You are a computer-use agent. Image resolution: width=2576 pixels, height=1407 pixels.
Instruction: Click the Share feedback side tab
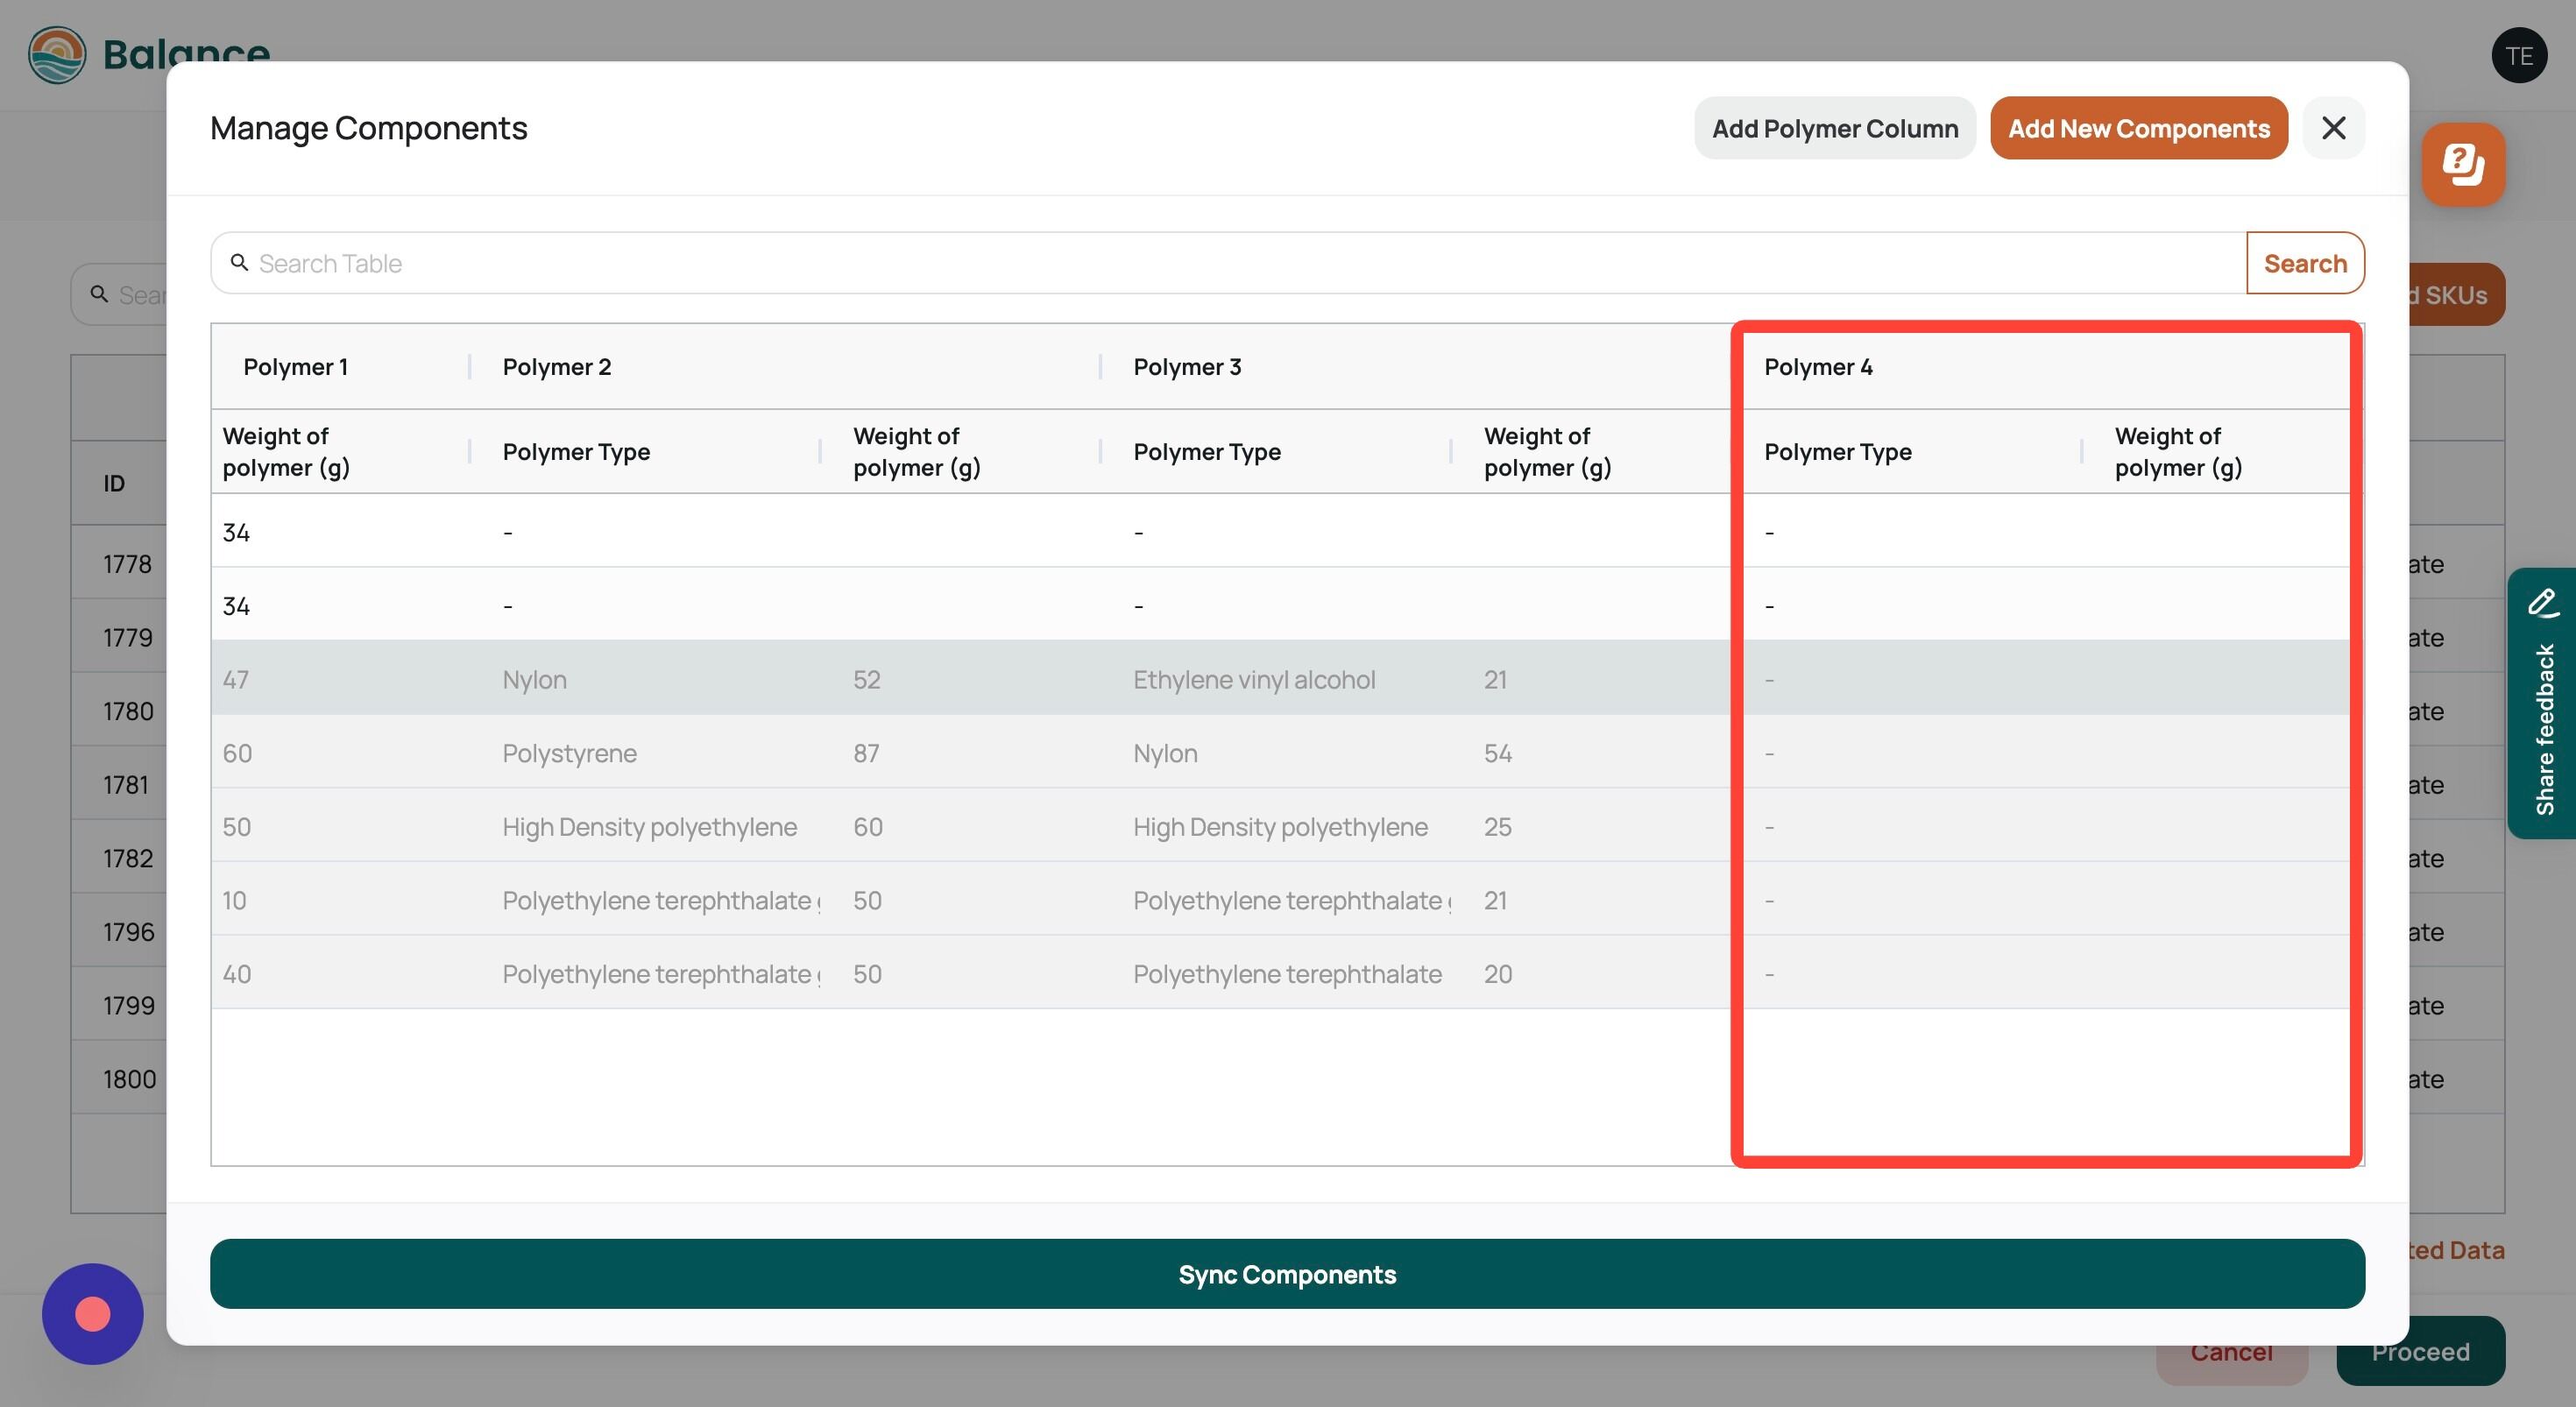tap(2542, 704)
